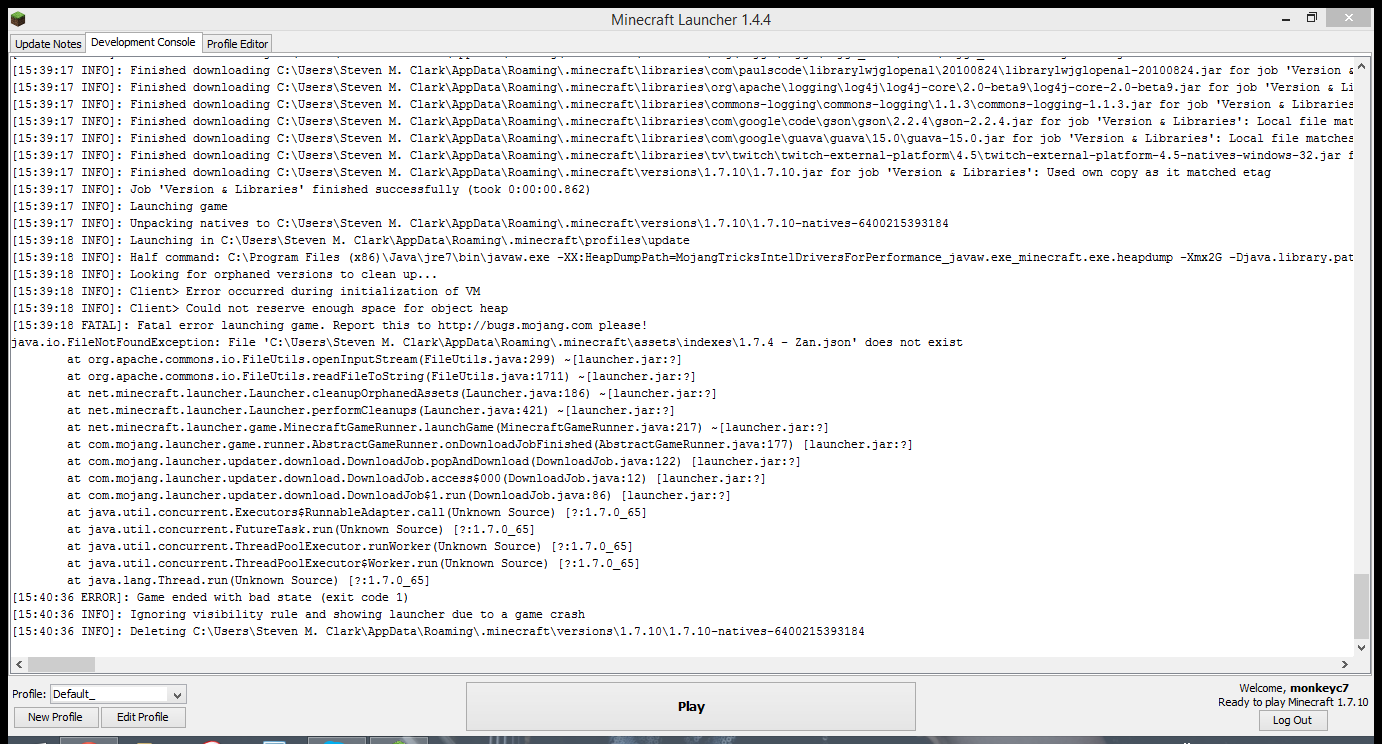
Task: Click the ThreadPoolExecutor.runWorker stack trace line
Action: [x=350, y=546]
